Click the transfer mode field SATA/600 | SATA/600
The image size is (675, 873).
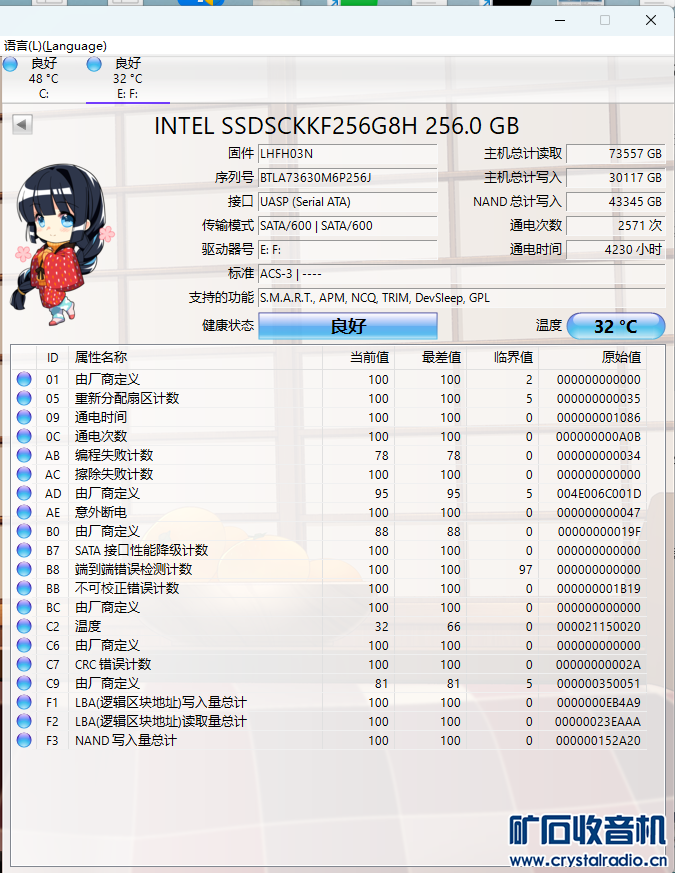[x=348, y=225]
